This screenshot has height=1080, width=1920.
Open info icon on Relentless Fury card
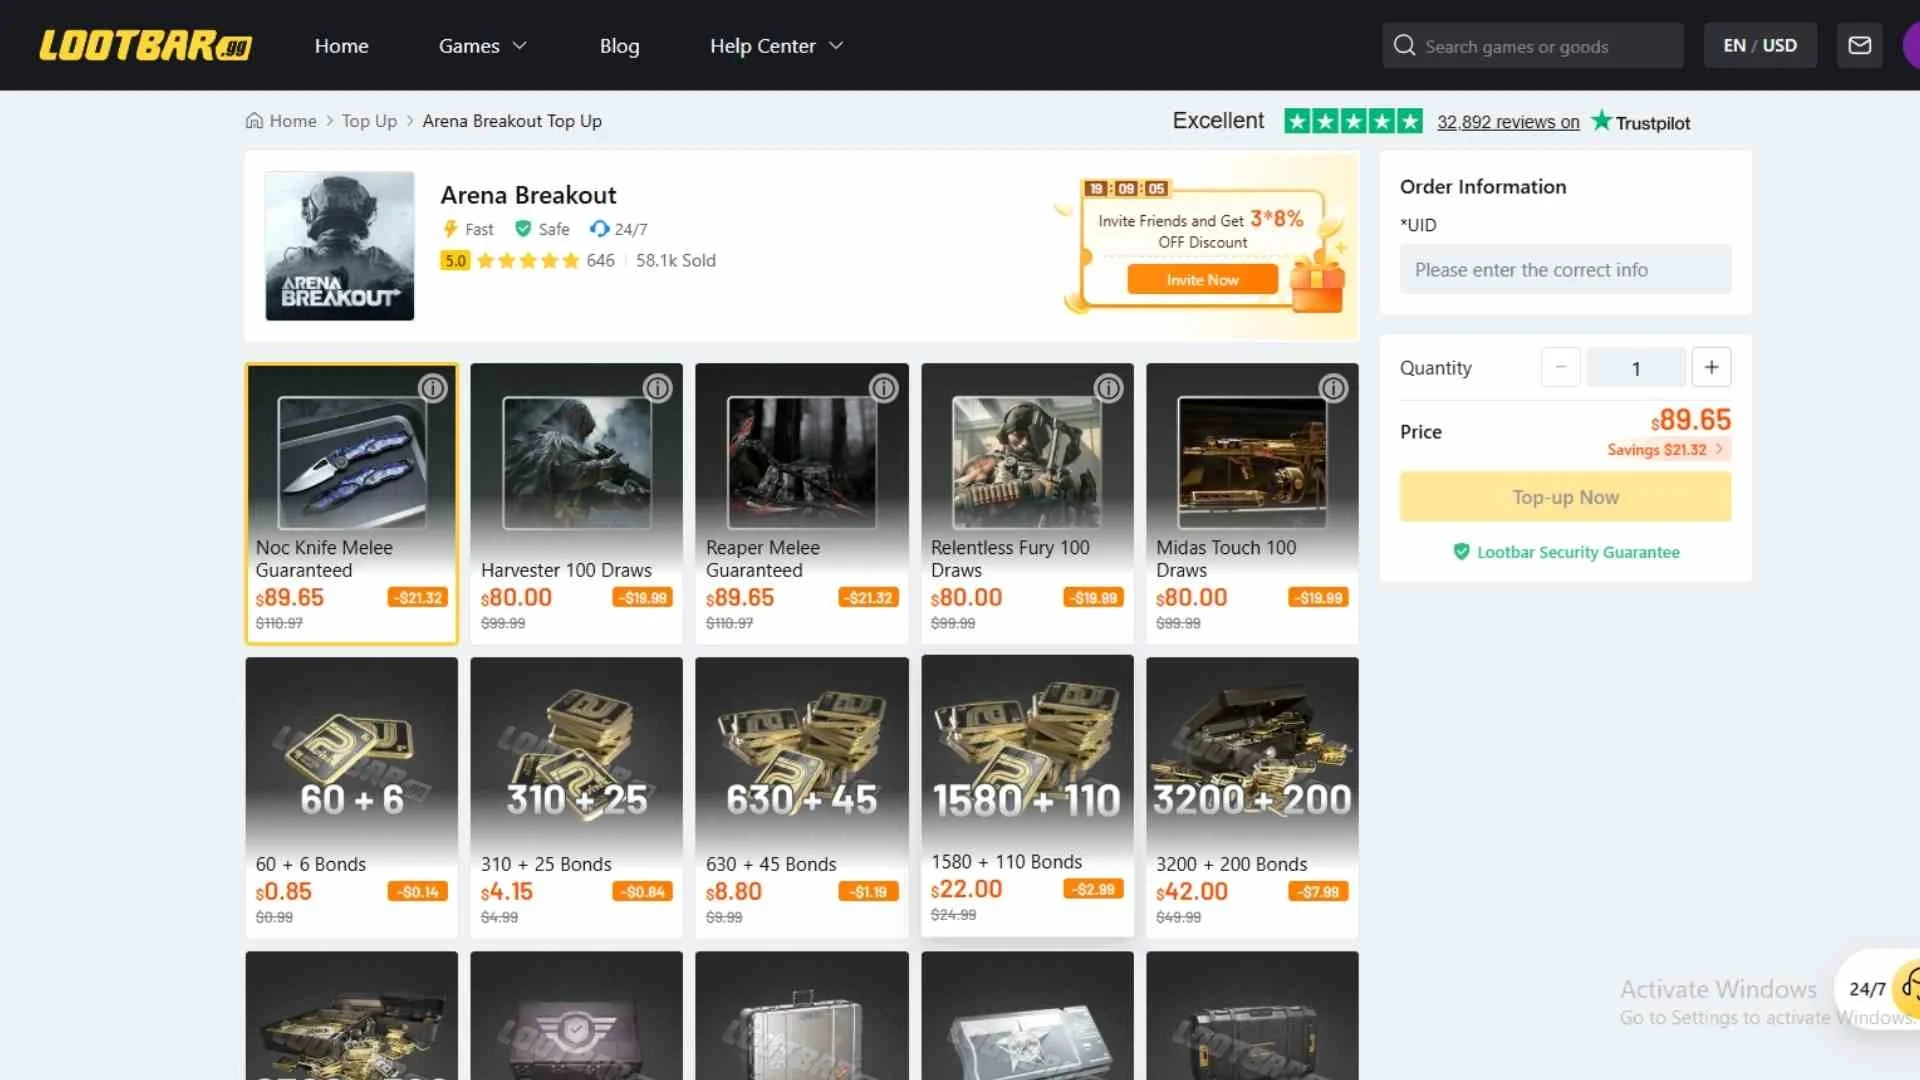(x=1108, y=388)
